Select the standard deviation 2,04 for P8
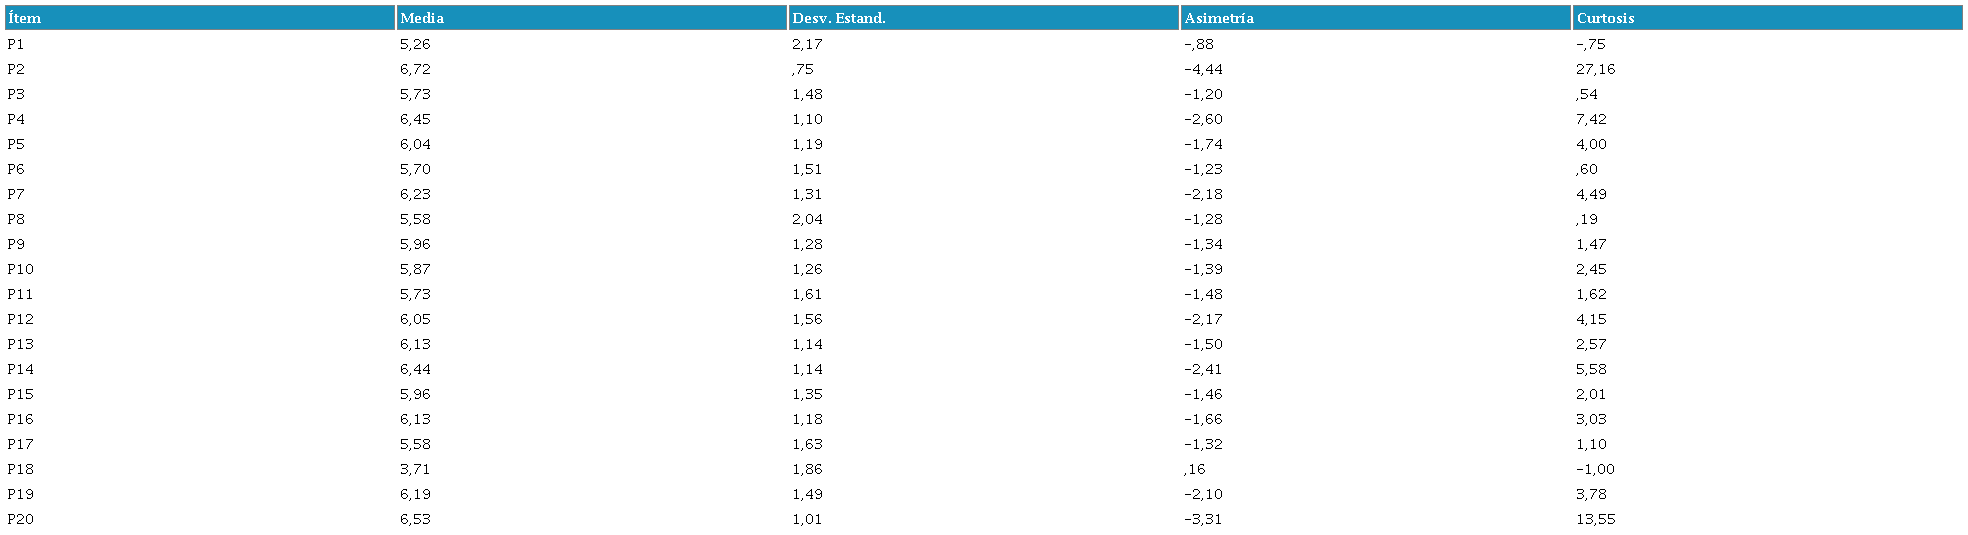Image resolution: width=1968 pixels, height=535 pixels. click(x=807, y=219)
